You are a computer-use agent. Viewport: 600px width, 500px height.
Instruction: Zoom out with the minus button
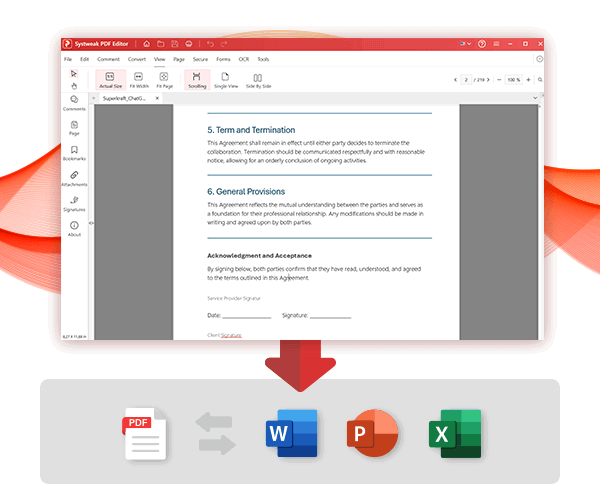[499, 80]
